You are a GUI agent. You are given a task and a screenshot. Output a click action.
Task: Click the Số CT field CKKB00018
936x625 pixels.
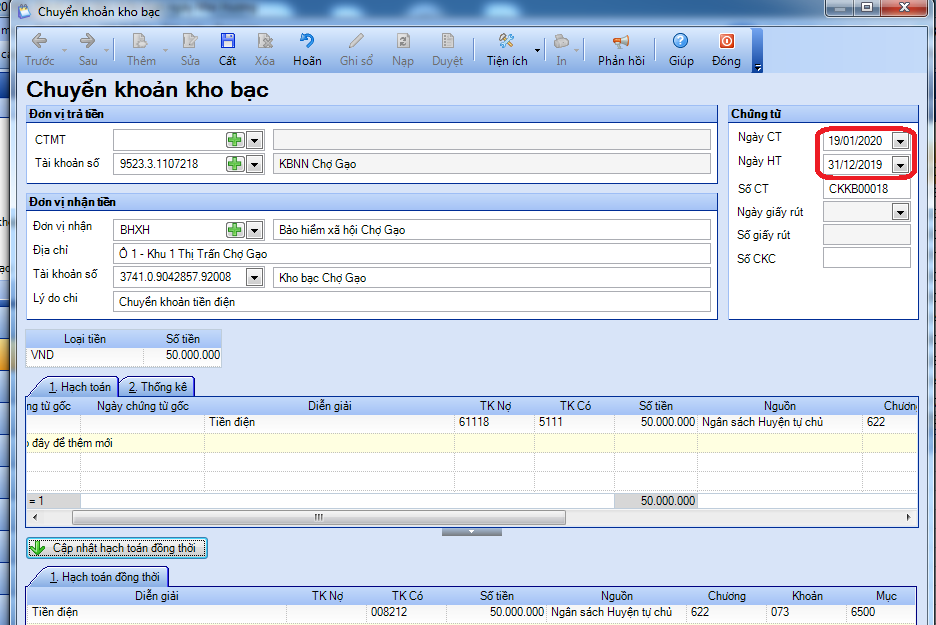pos(866,189)
